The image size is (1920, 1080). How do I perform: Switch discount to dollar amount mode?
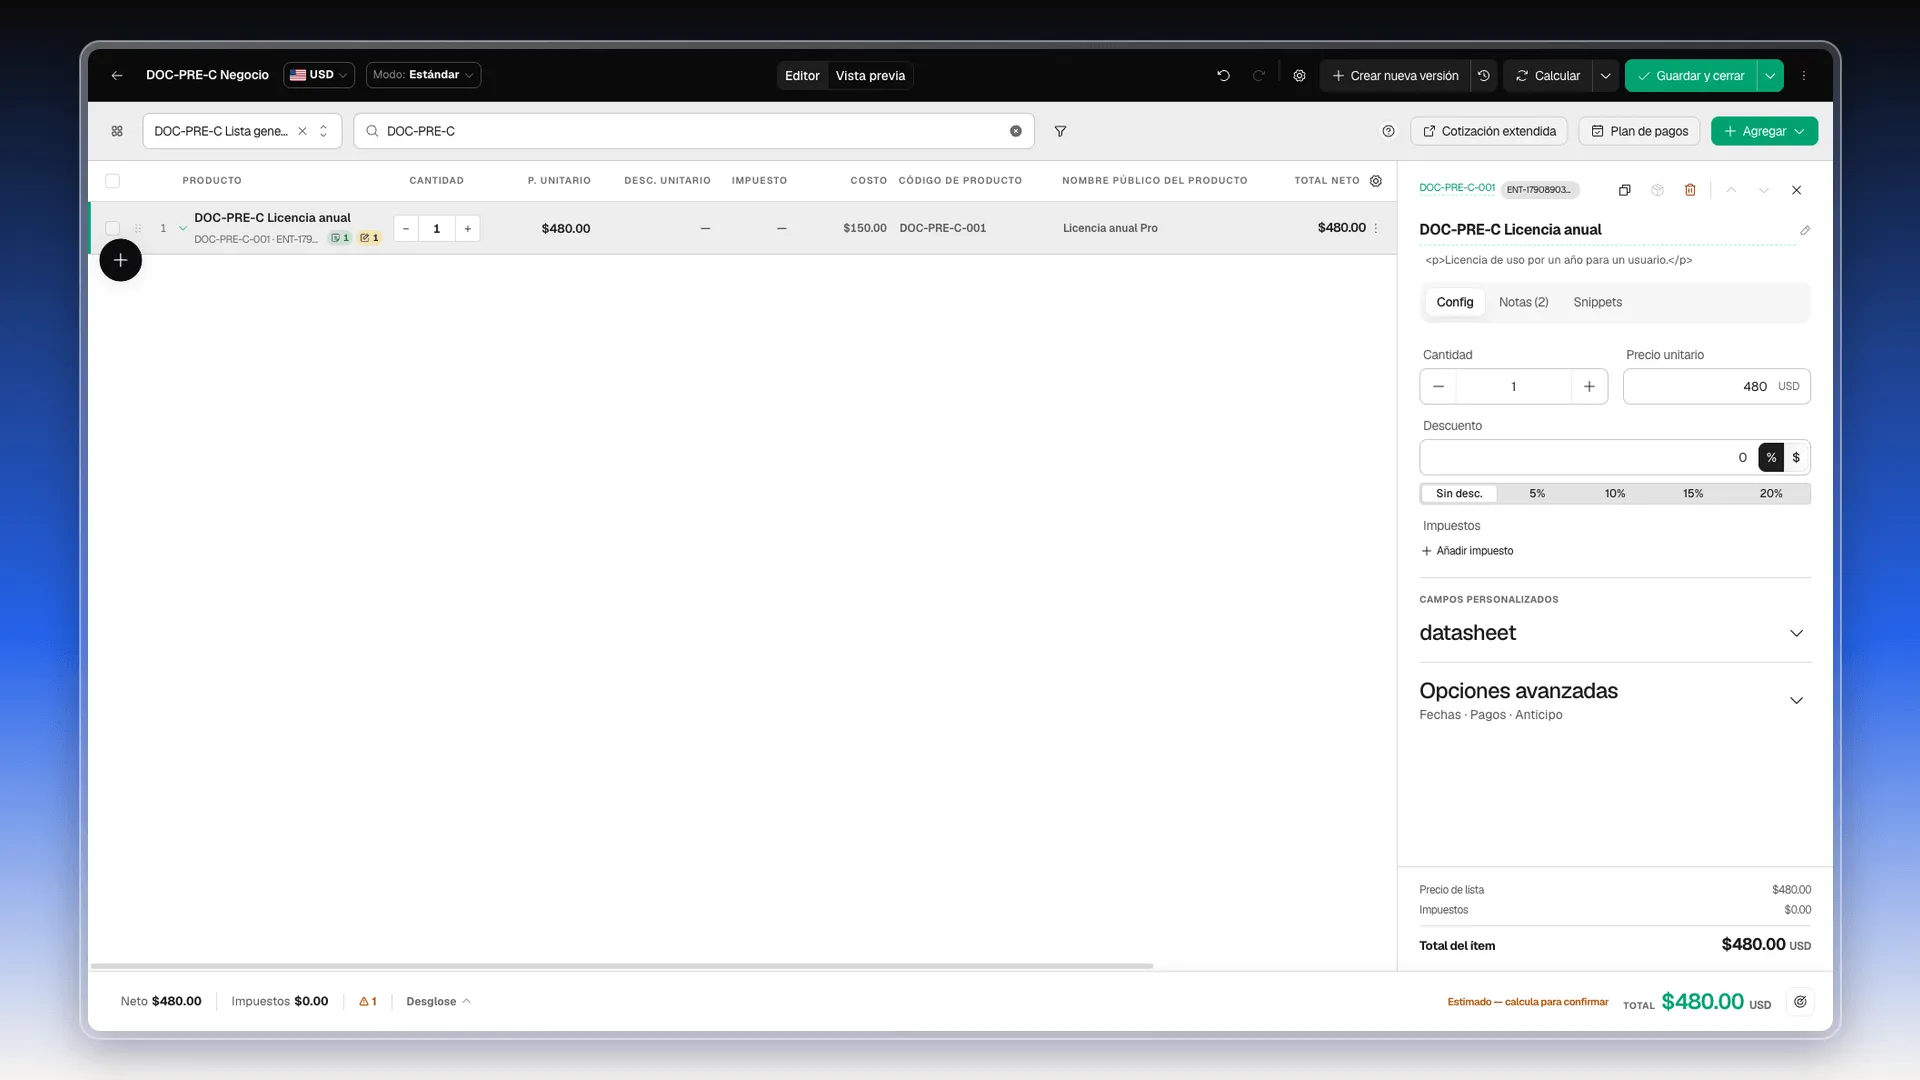pyautogui.click(x=1796, y=457)
